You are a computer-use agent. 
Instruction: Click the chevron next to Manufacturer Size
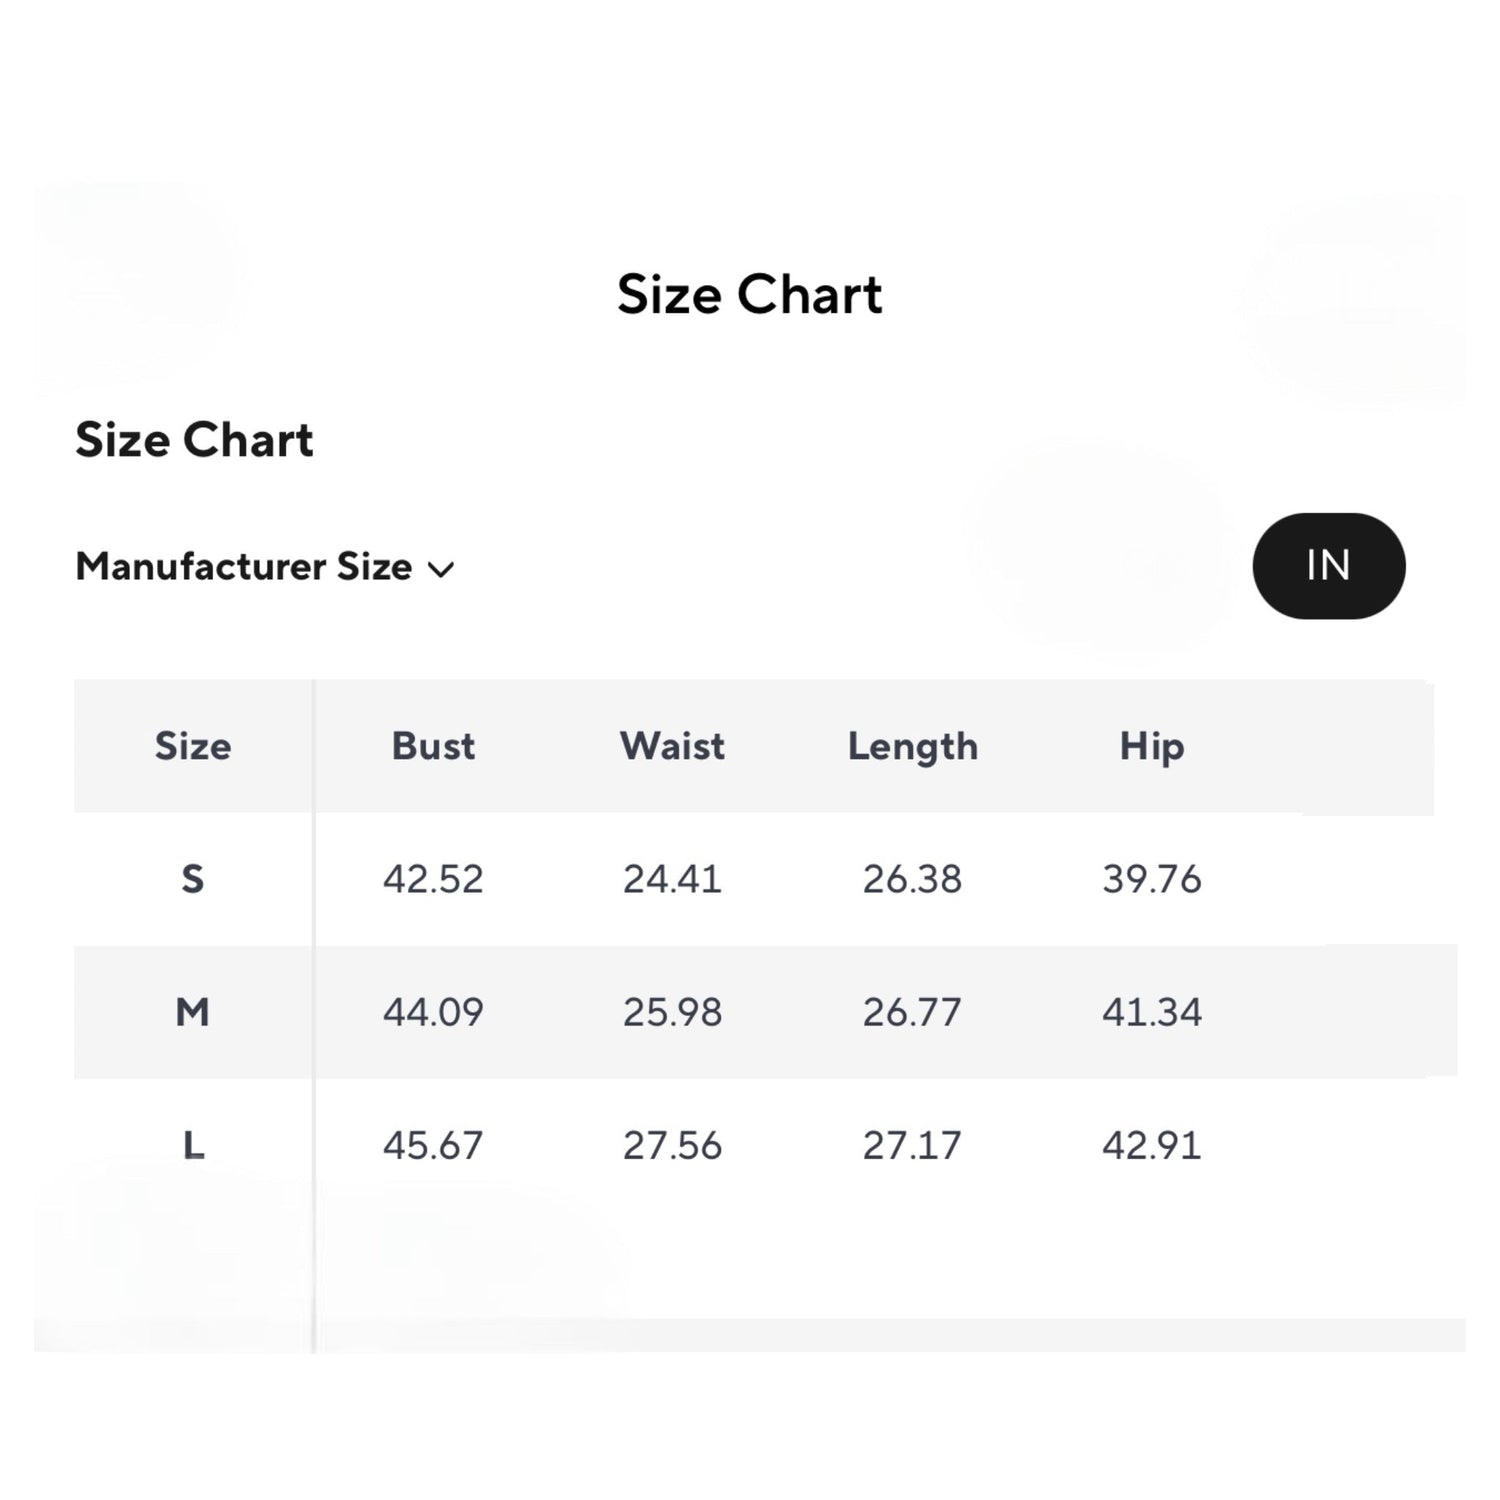click(x=441, y=570)
